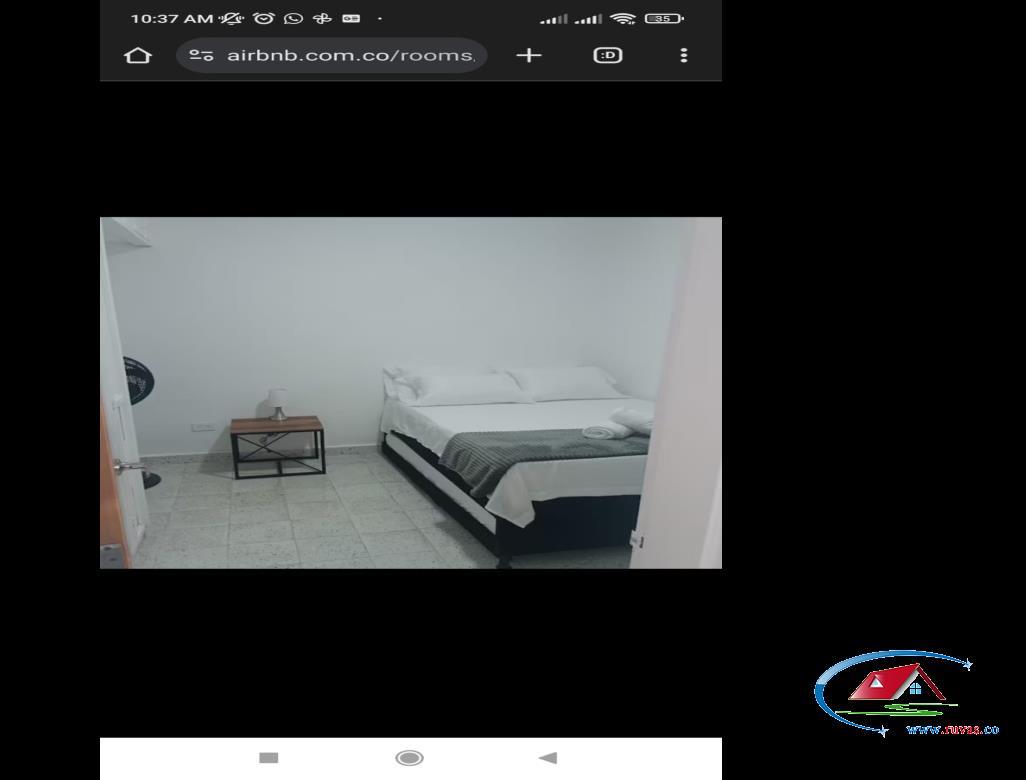Viewport: 1026px width, 780px height.
Task: Tap the 10:37 AM clock
Action: tap(172, 18)
